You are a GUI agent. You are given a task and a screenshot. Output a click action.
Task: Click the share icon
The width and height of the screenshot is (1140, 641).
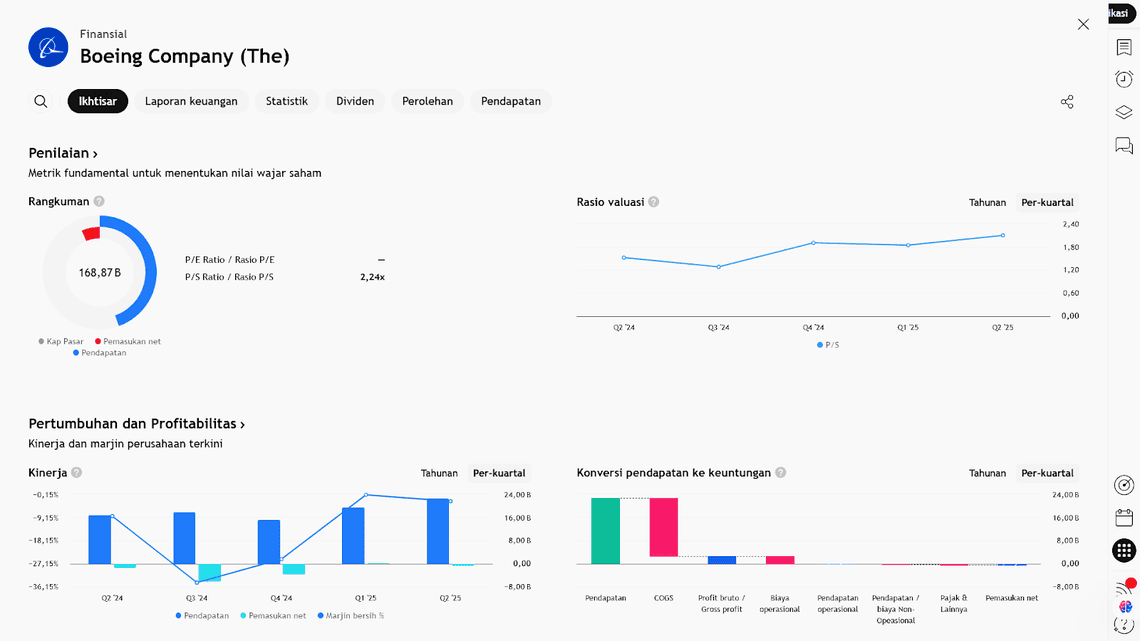pos(1067,102)
